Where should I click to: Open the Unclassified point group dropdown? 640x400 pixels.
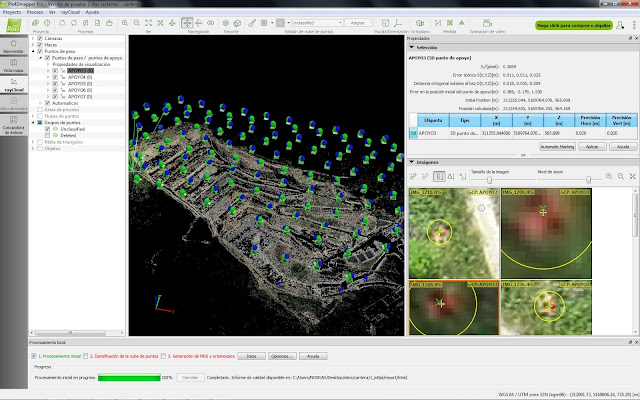coord(315,21)
